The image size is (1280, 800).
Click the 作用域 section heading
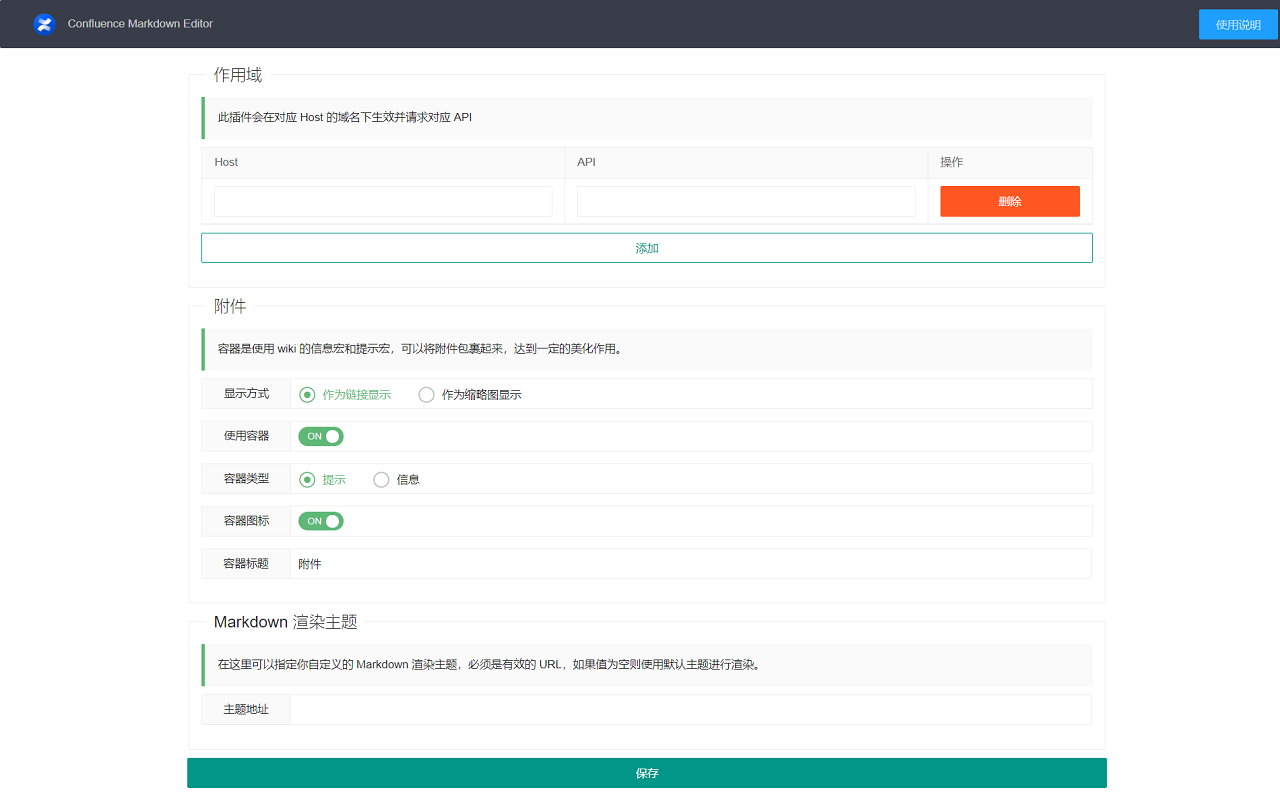pyautogui.click(x=238, y=75)
